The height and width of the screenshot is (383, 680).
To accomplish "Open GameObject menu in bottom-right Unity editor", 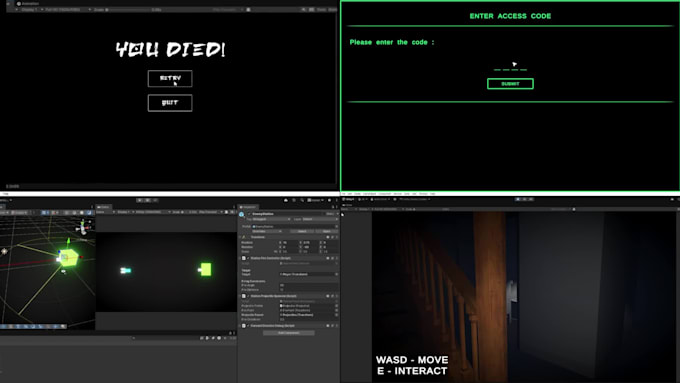I will click(369, 194).
